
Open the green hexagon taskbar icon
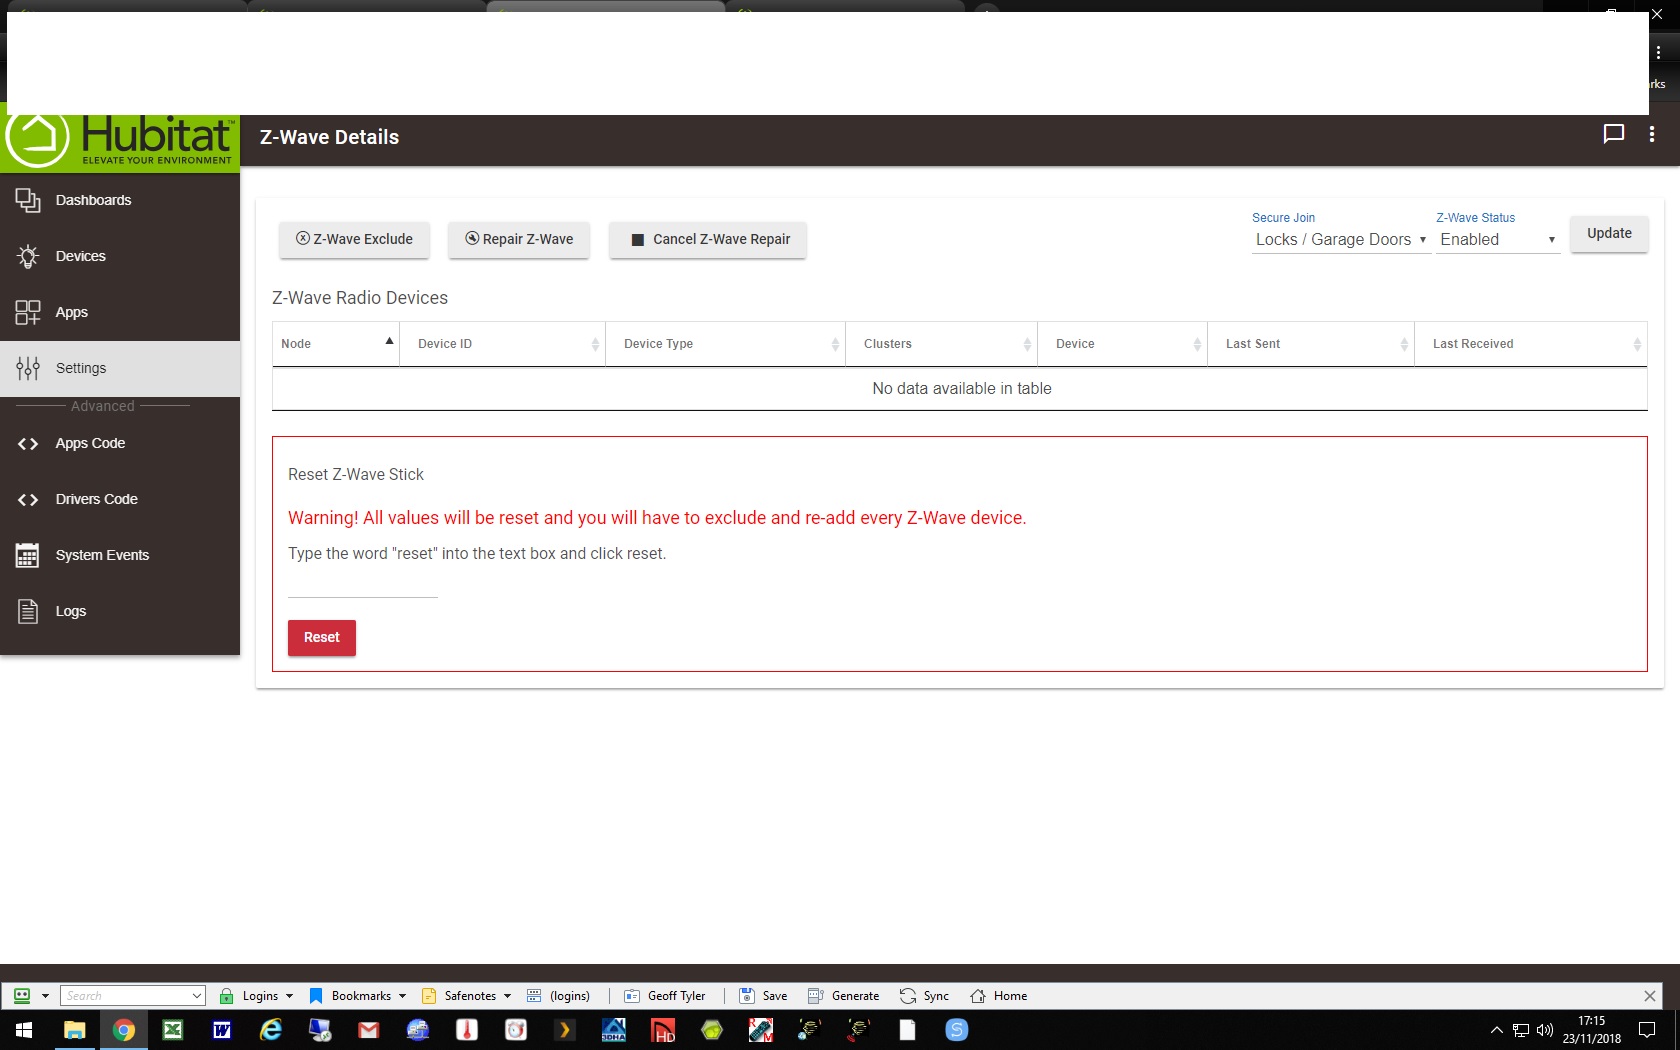tap(711, 1030)
